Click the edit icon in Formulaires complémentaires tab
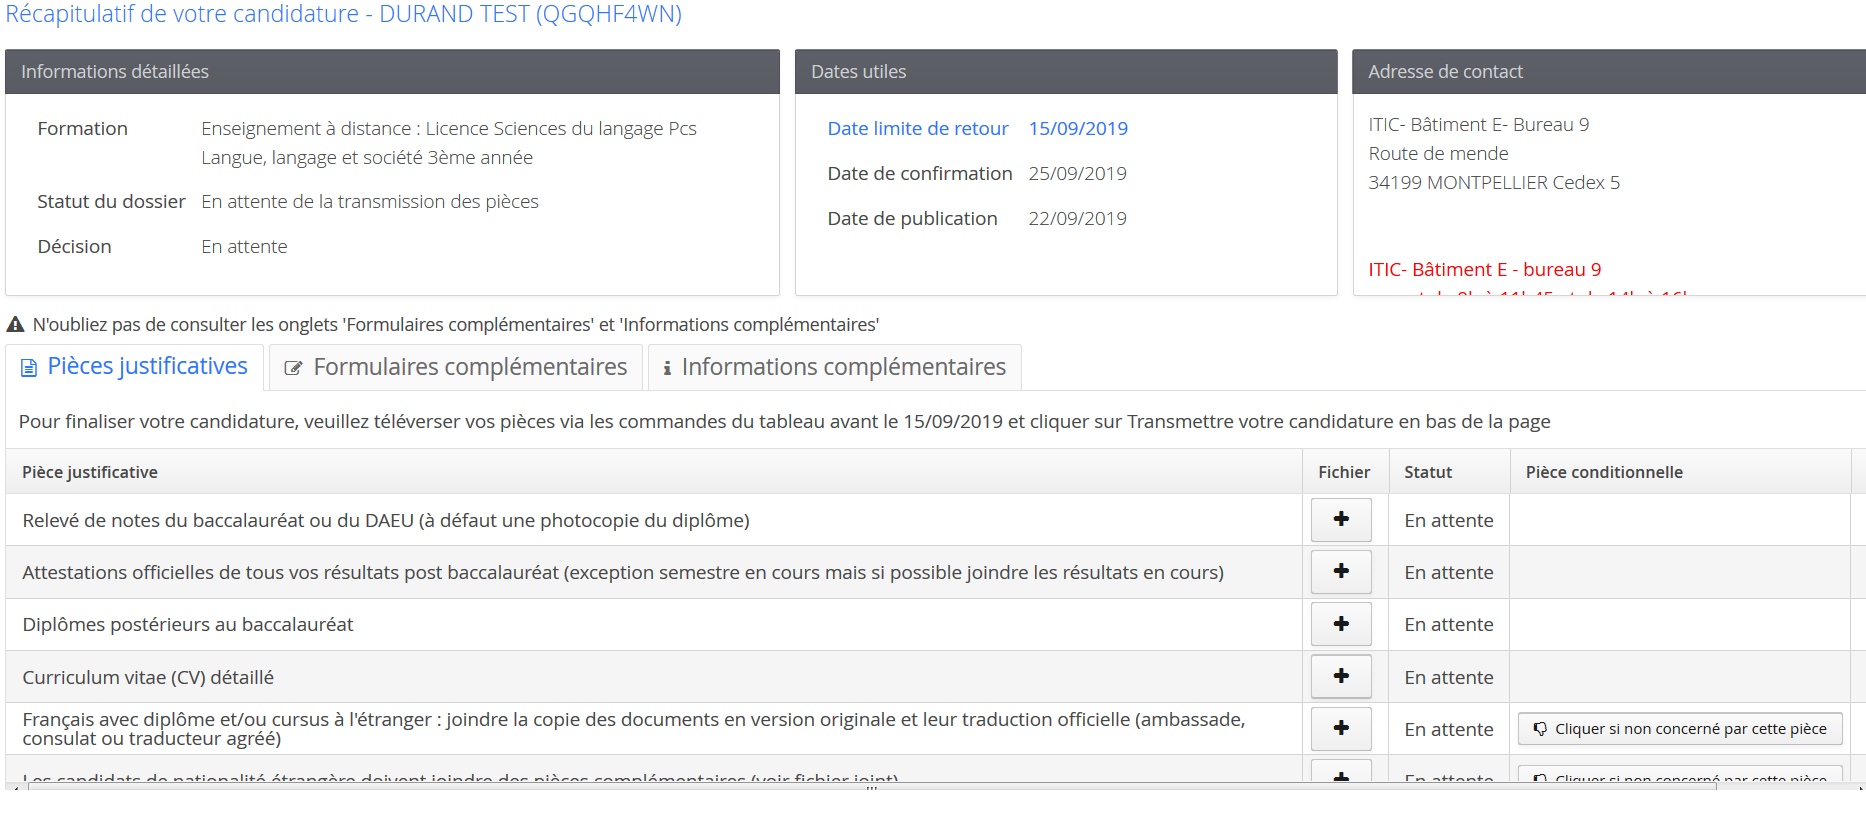 (x=293, y=368)
